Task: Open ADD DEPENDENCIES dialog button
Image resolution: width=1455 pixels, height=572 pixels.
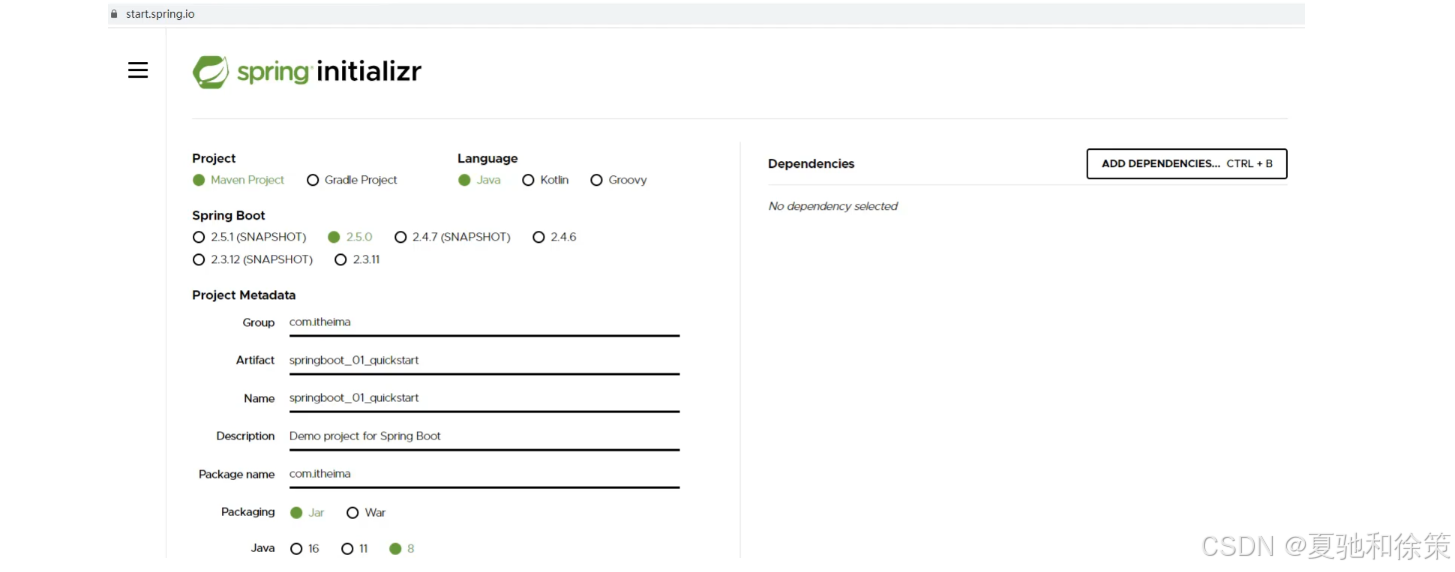Action: [x=1187, y=164]
